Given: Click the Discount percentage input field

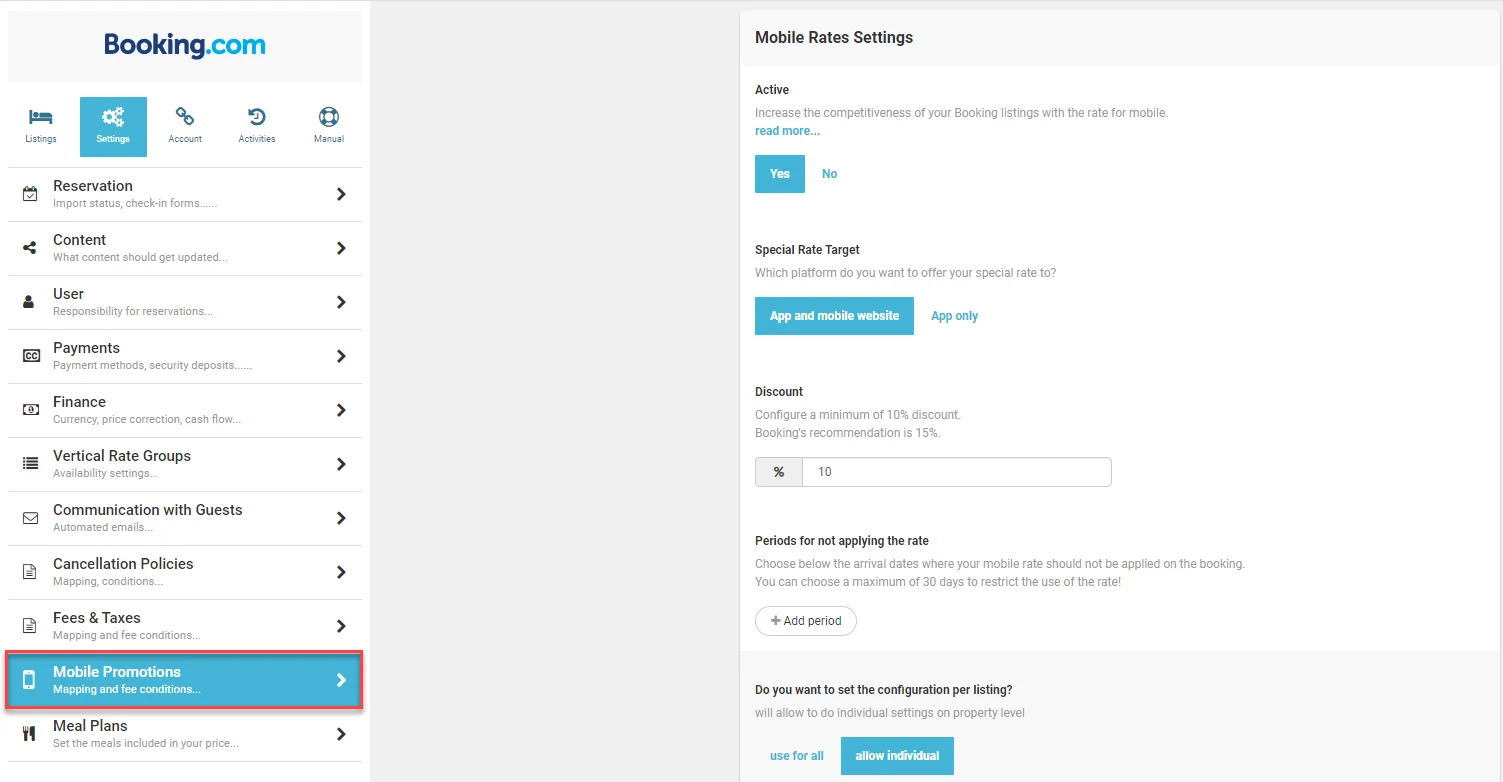Looking at the screenshot, I should click(956, 472).
